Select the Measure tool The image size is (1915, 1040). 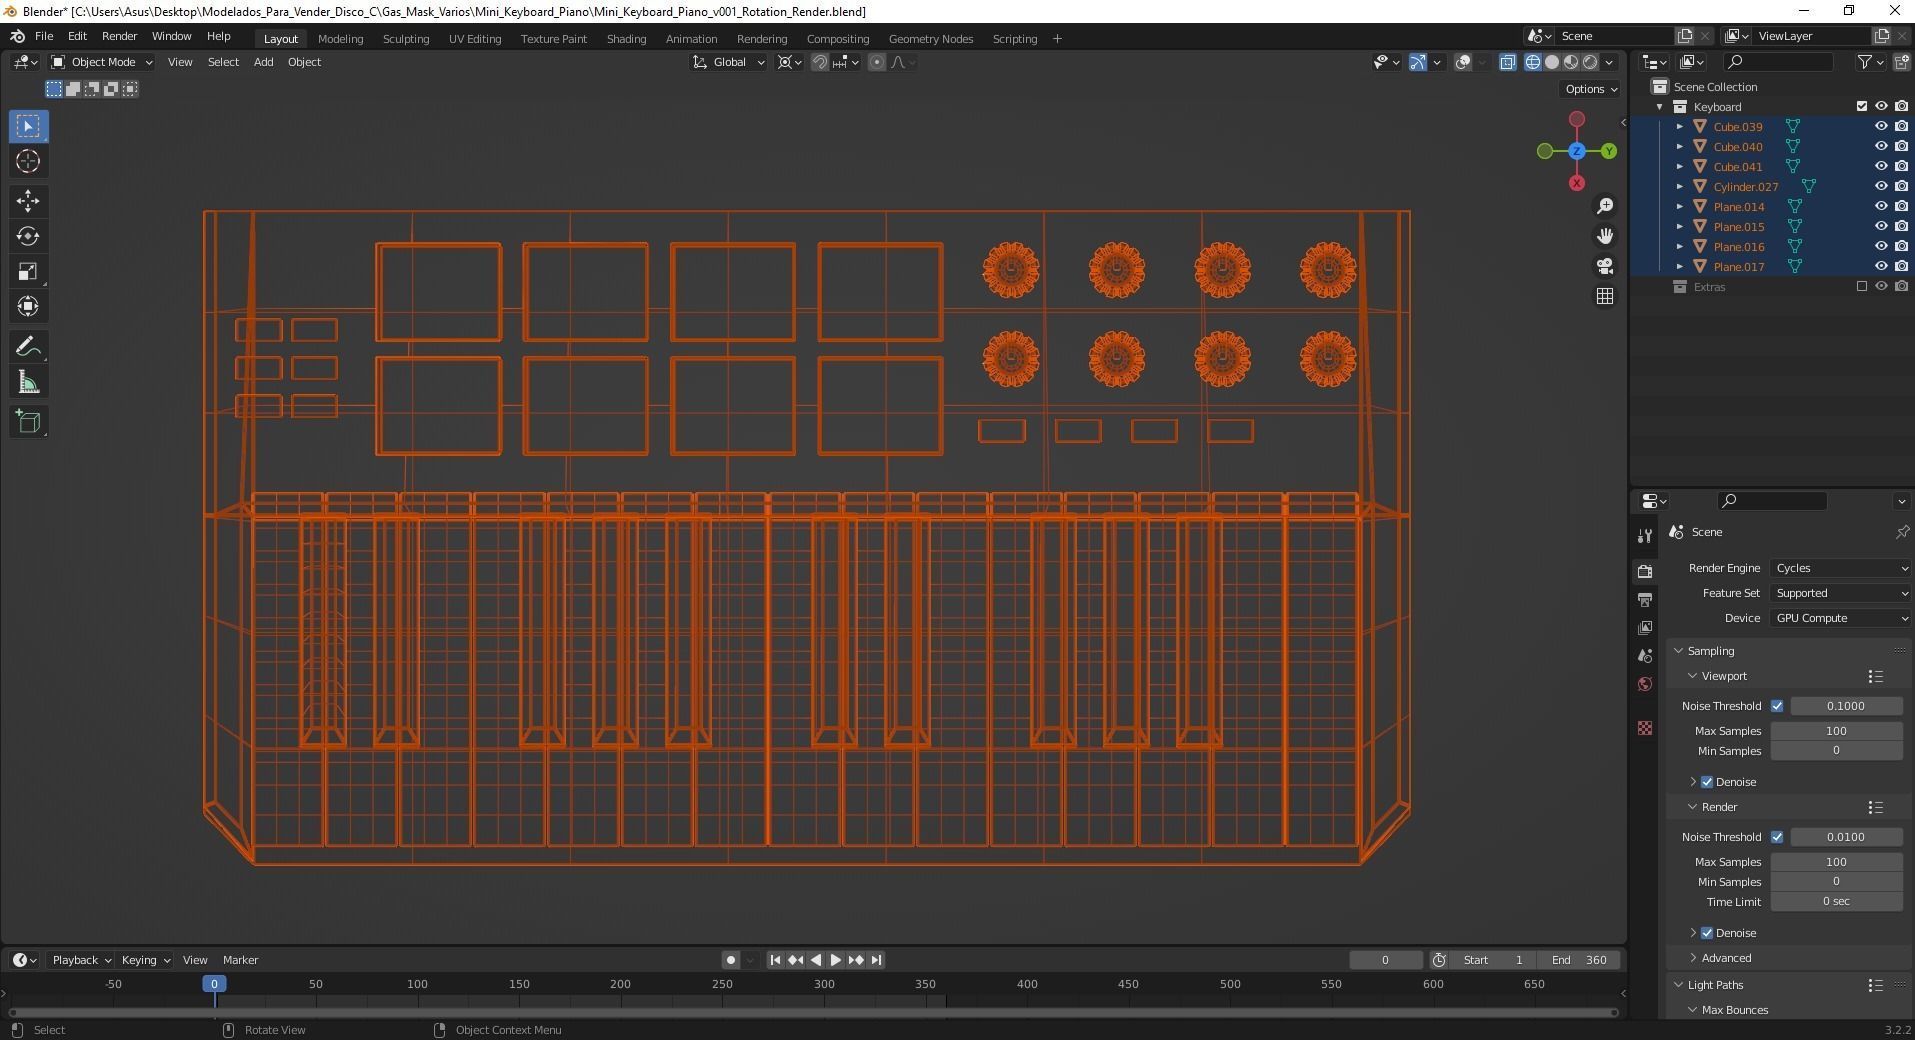click(x=28, y=383)
